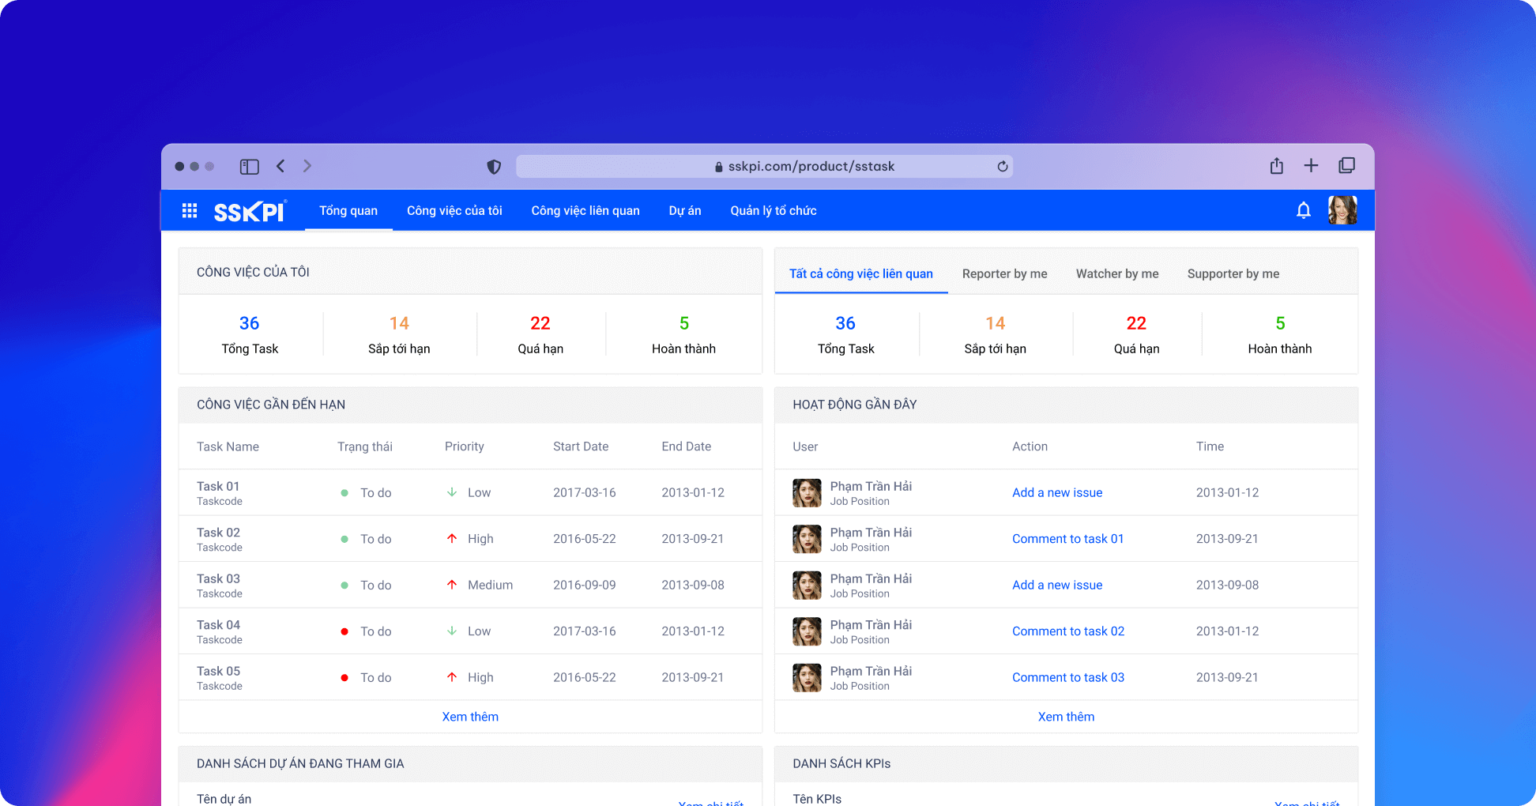This screenshot has width=1536, height=806.
Task: Click the Add a new issue link
Action: [x=1057, y=492]
